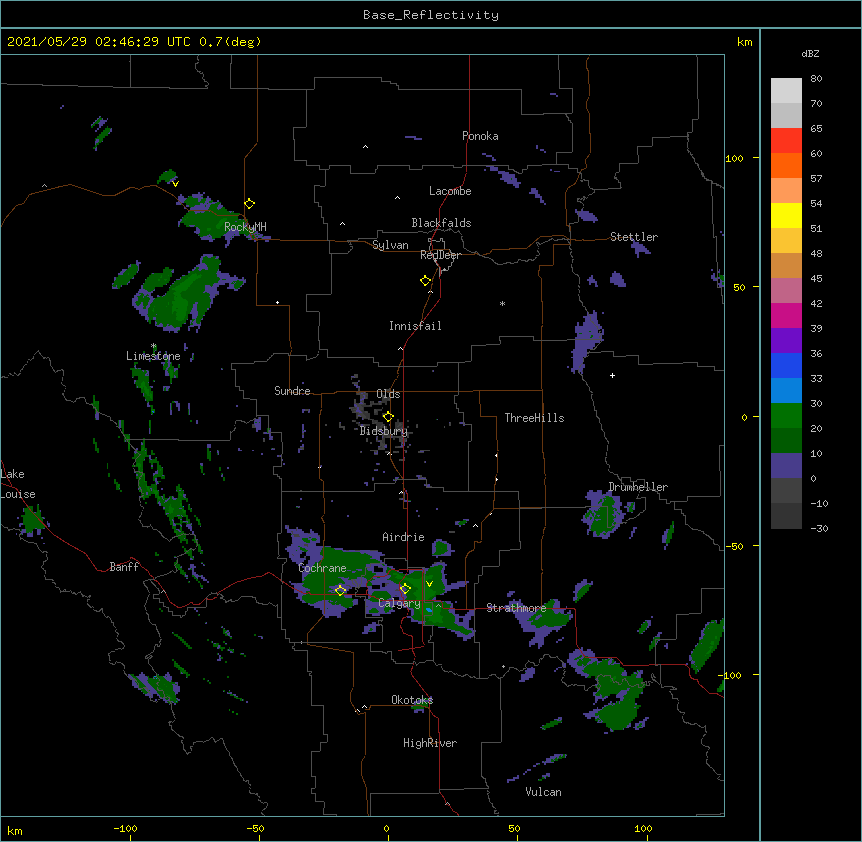Click the Stettler label
This screenshot has height=842, width=862.
(634, 237)
